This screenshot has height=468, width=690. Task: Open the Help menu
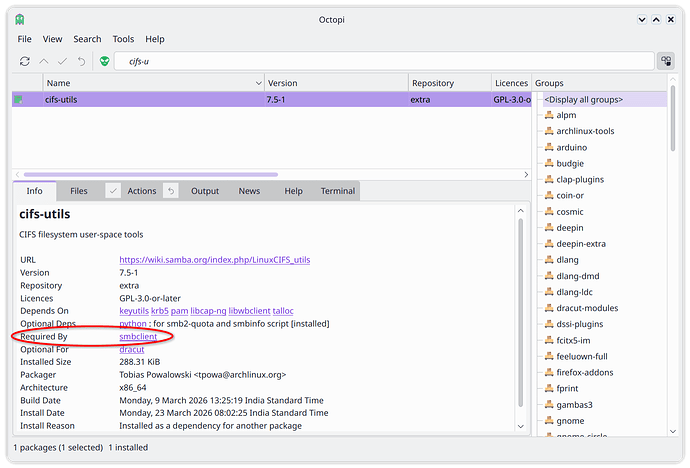[x=155, y=39]
